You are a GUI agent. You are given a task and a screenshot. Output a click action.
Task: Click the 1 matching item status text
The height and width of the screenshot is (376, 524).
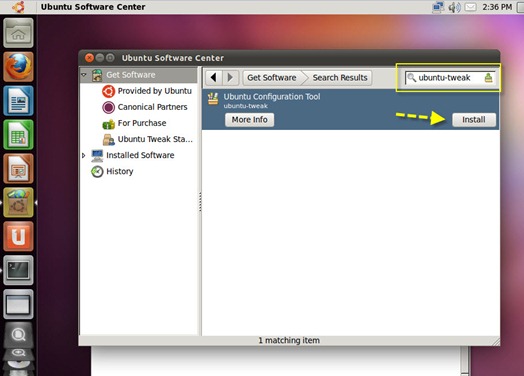(289, 340)
